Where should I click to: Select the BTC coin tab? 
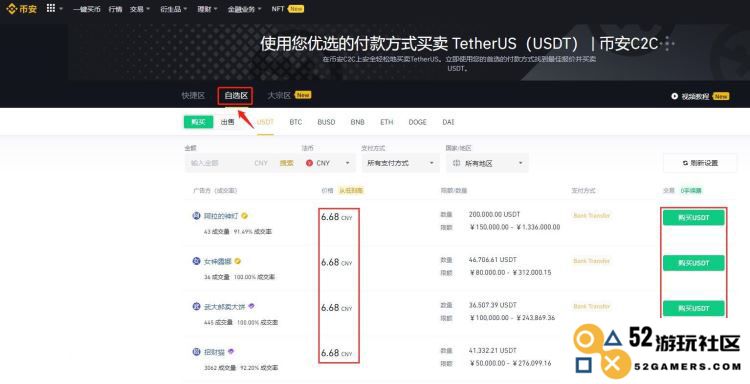[296, 122]
